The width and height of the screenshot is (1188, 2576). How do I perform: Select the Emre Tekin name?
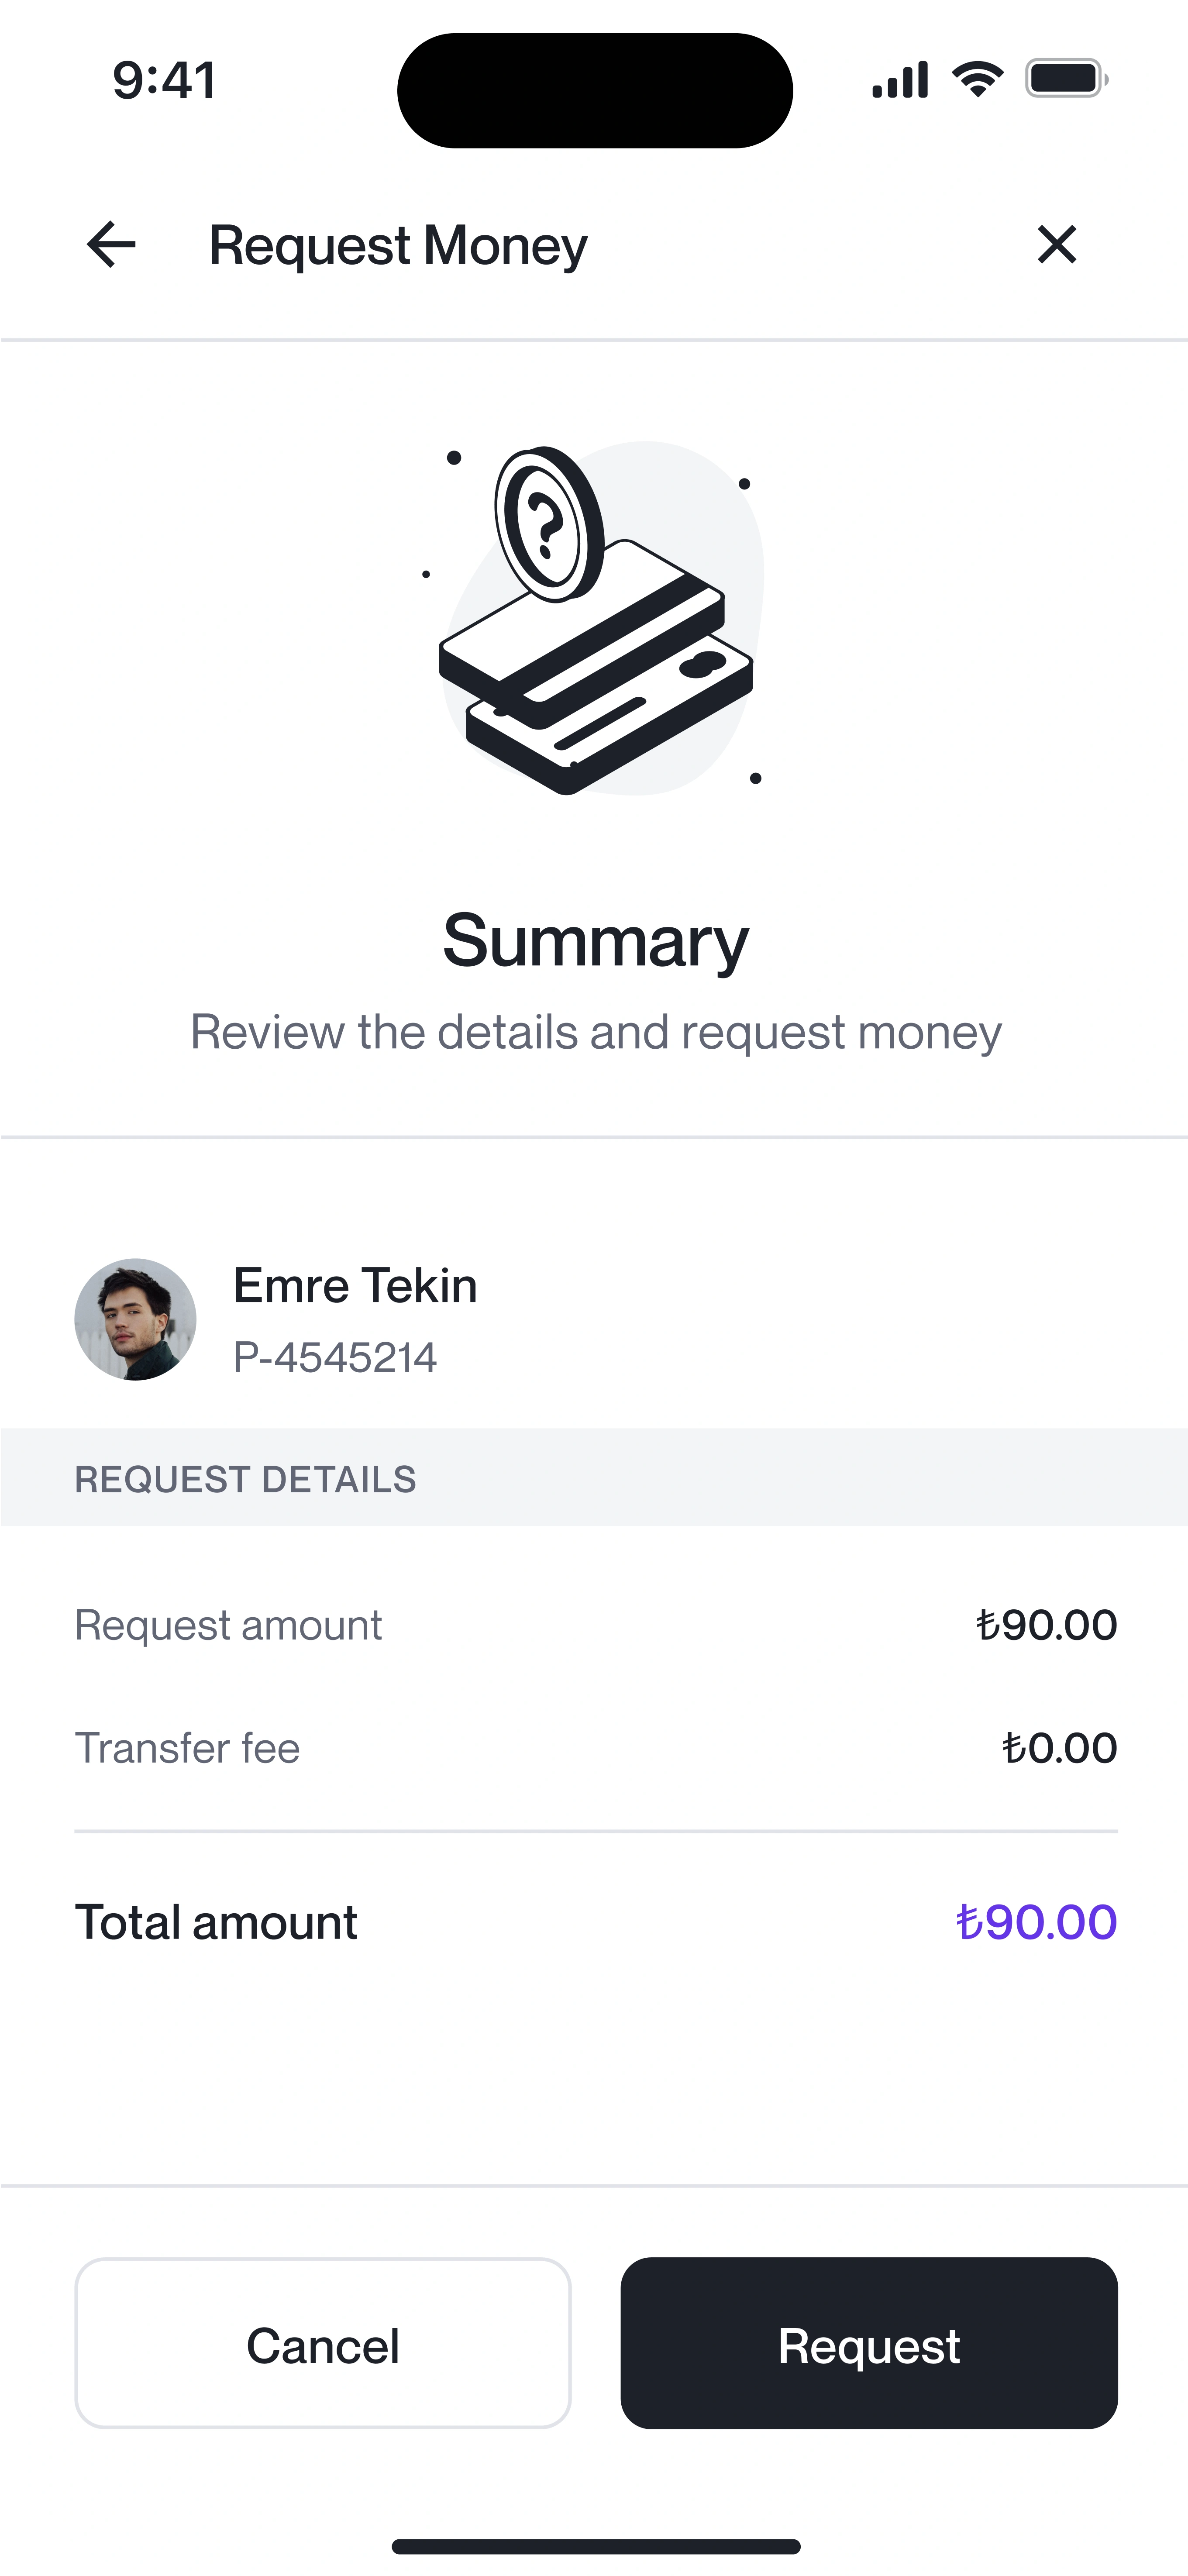tap(355, 1285)
